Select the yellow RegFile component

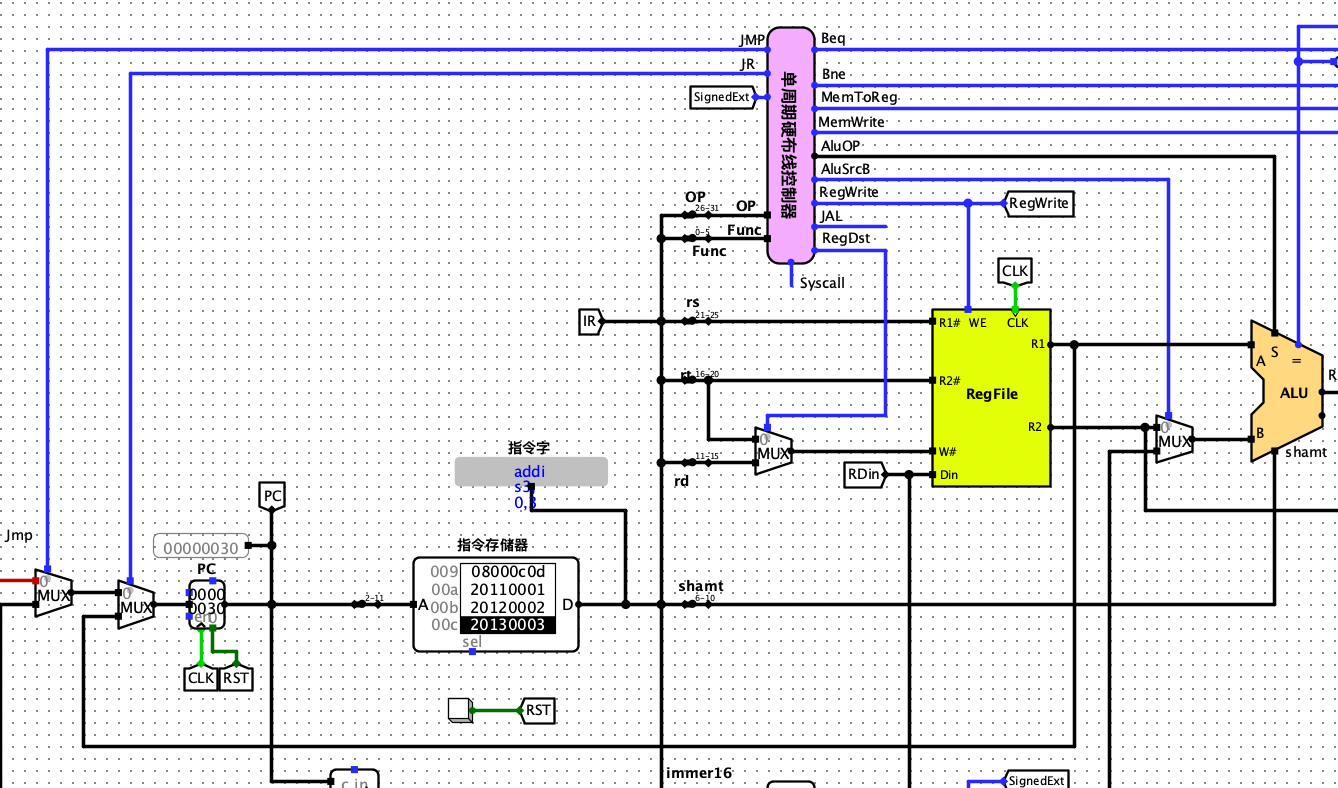[x=991, y=397]
